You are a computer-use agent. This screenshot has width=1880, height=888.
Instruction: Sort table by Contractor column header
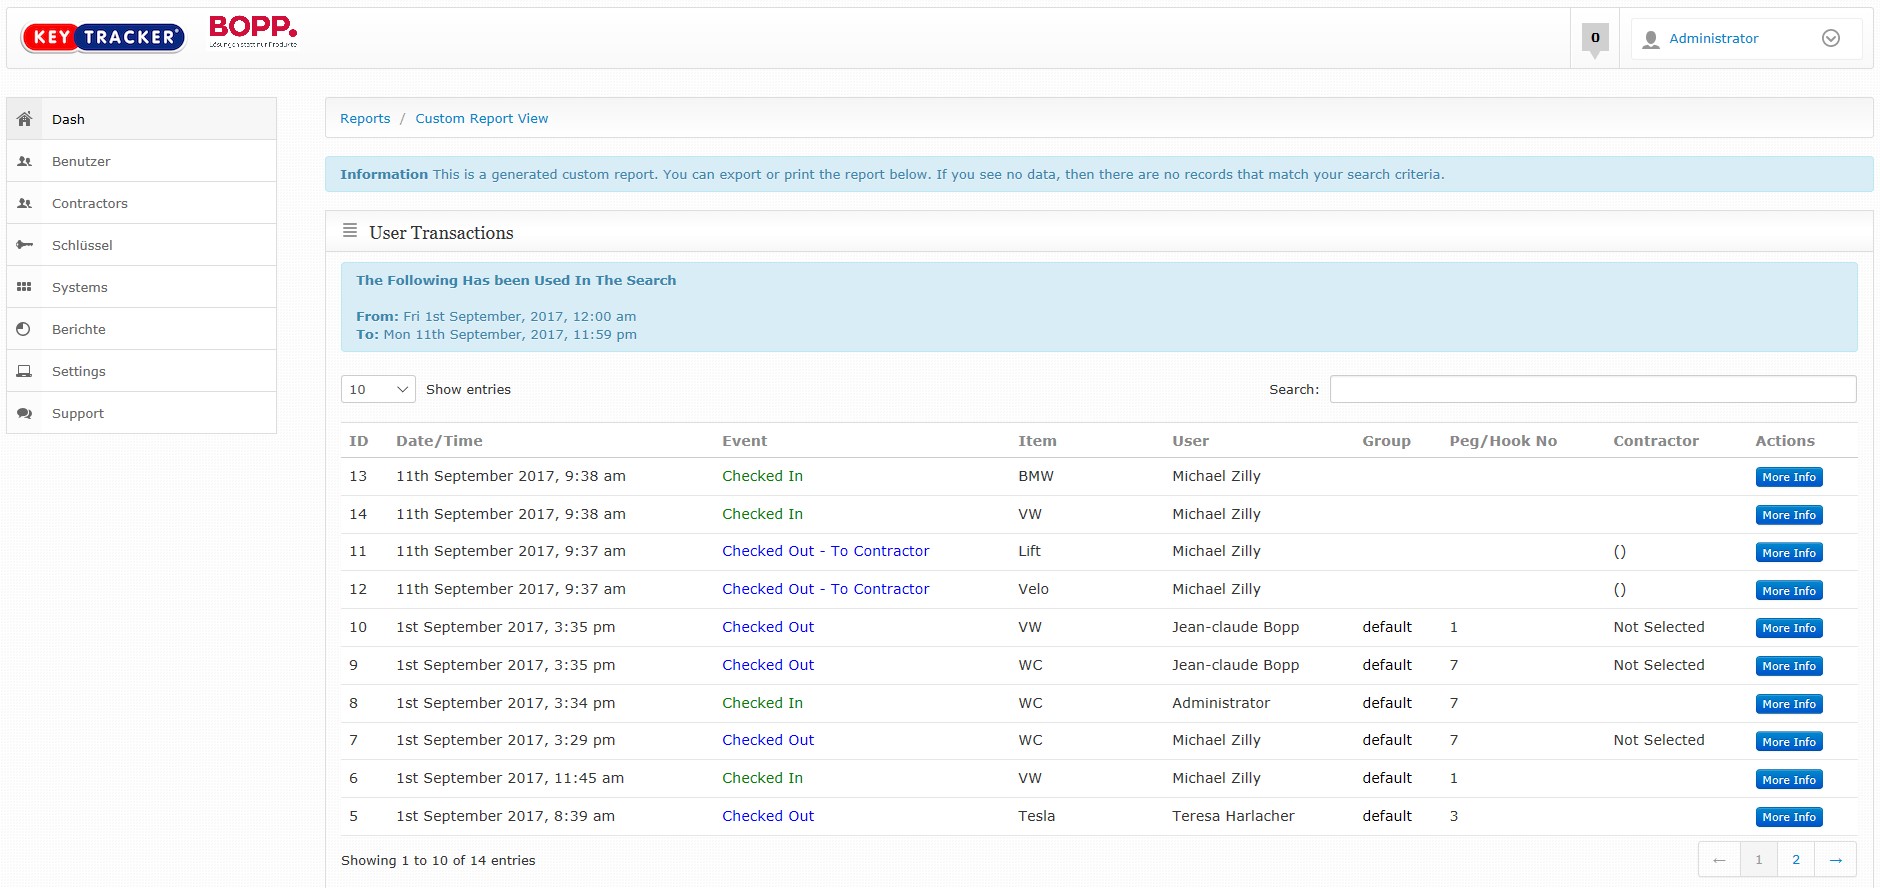pos(1656,441)
